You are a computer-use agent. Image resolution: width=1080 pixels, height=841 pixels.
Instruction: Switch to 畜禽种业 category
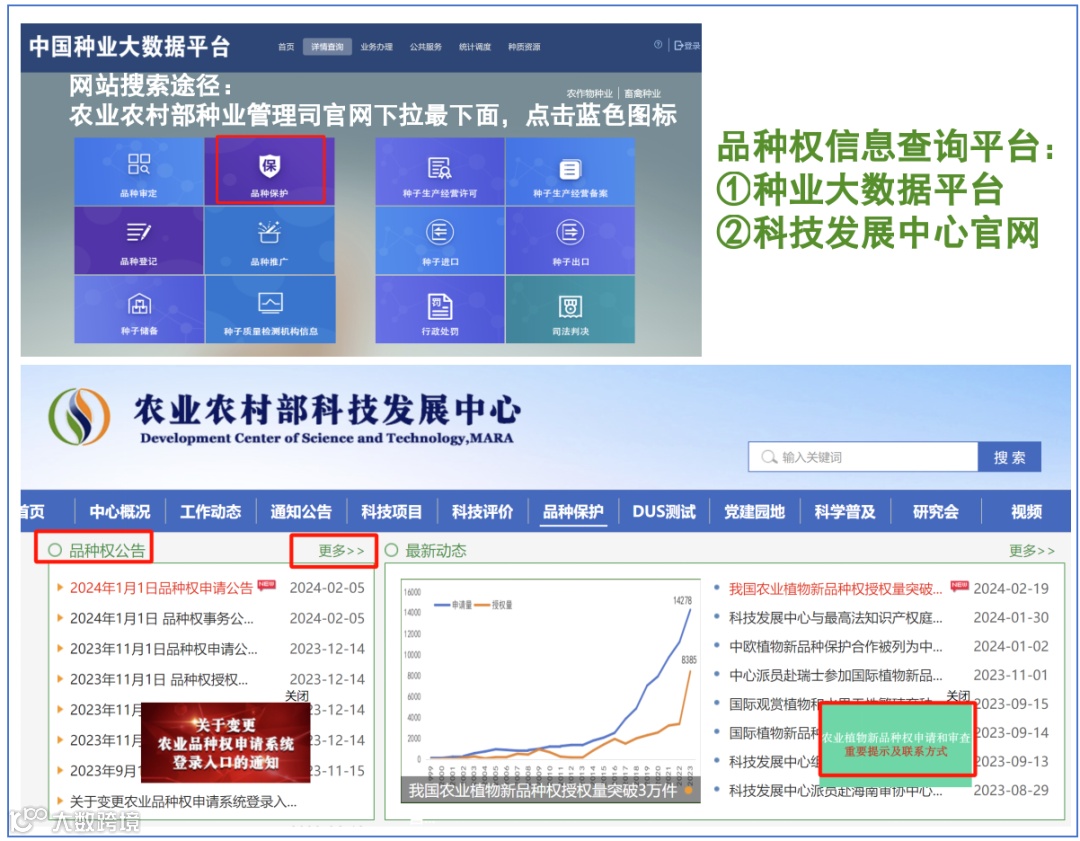tap(642, 93)
